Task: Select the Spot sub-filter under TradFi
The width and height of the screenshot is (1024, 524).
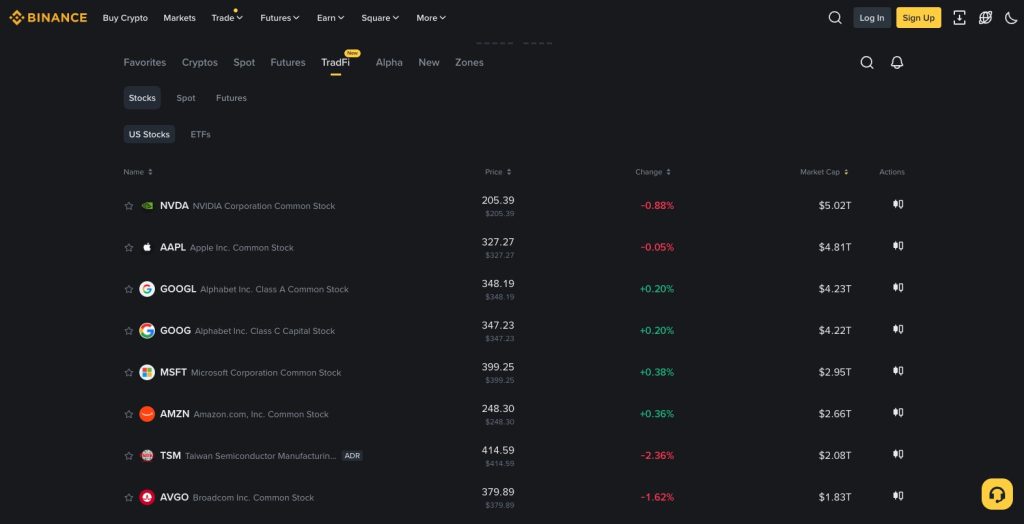Action: coord(186,98)
